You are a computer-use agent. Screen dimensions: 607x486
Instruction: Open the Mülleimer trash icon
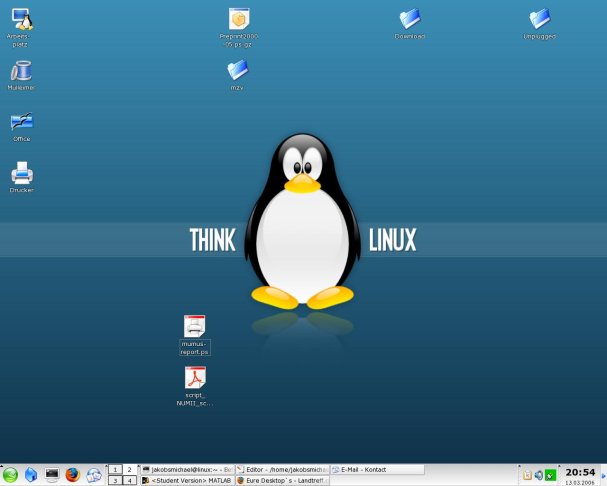point(21,71)
